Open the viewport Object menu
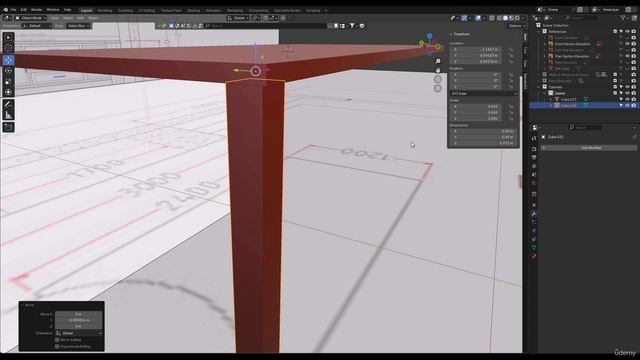 coord(93,18)
